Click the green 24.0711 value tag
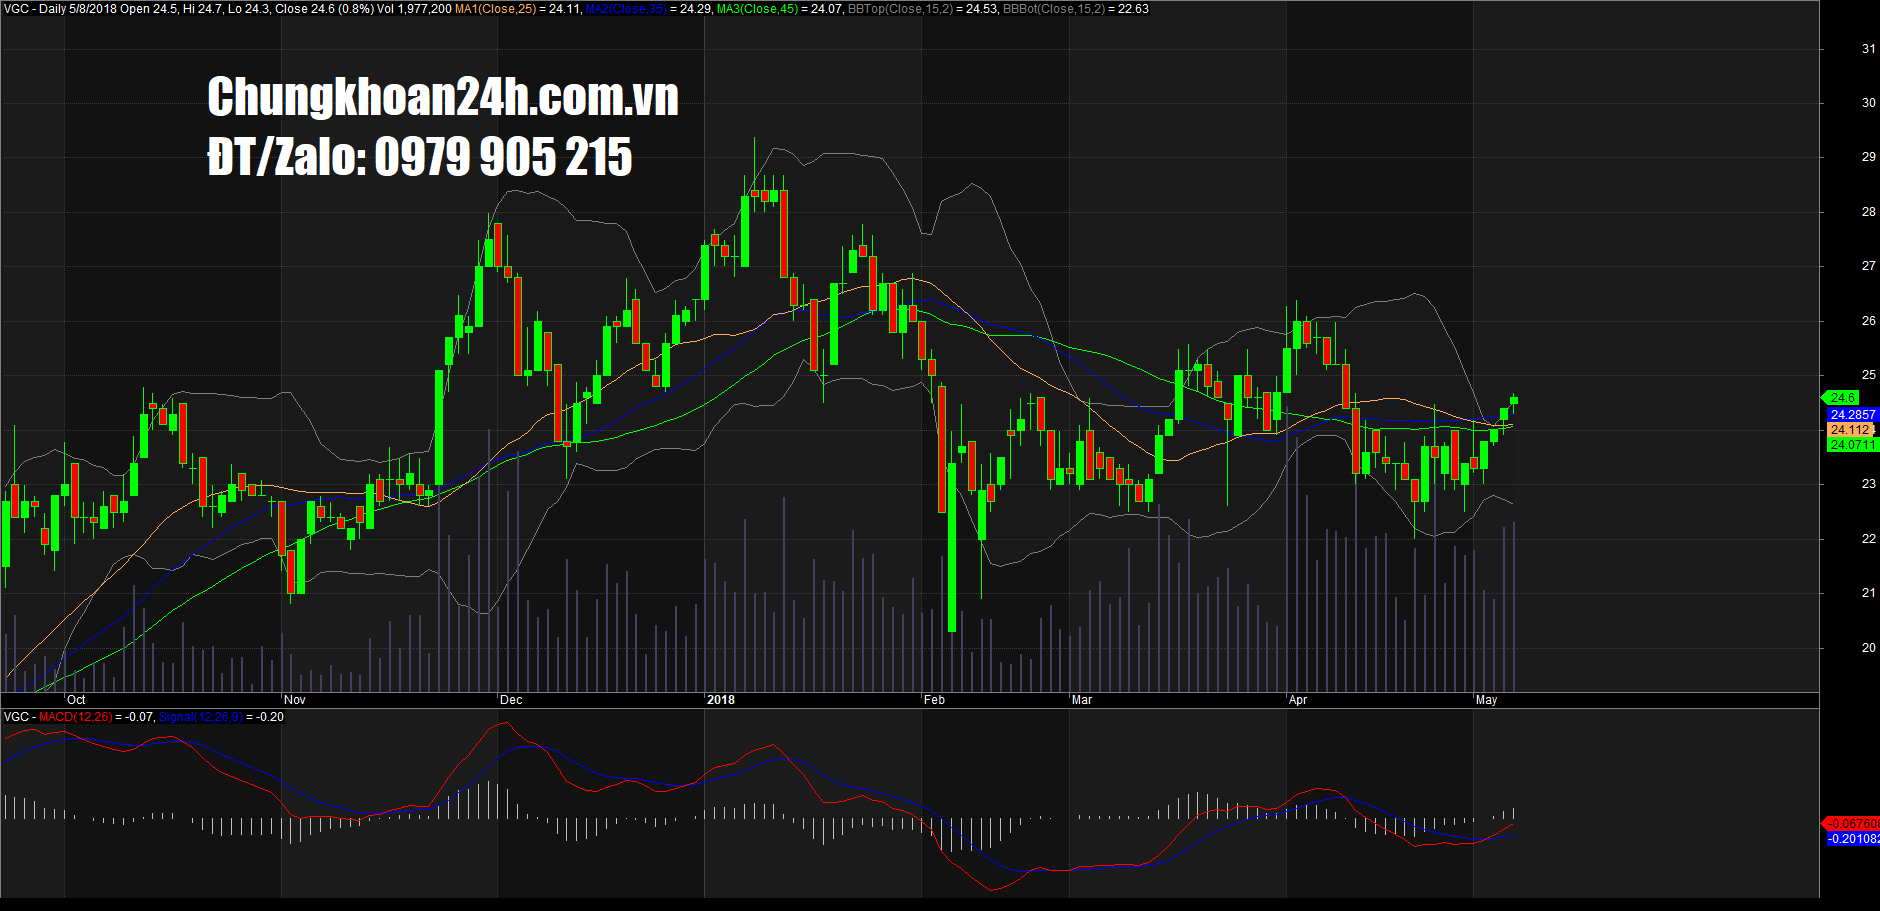Screen dimensions: 1880x911 coord(1852,445)
